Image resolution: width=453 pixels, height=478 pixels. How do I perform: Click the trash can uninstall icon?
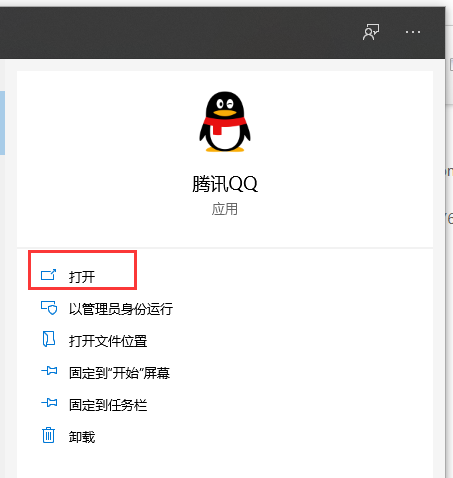point(48,435)
